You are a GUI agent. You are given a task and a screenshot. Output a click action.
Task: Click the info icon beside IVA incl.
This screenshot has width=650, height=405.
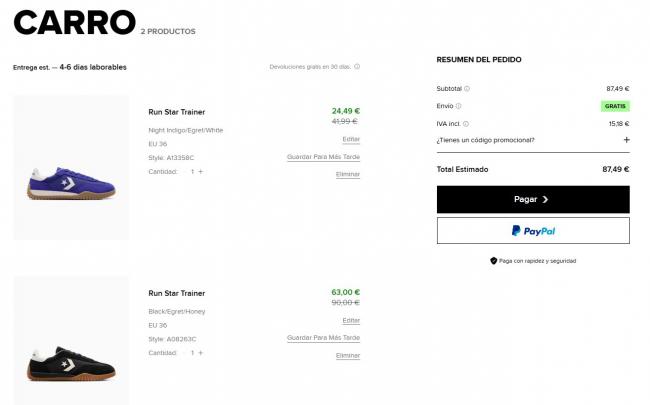coord(466,124)
